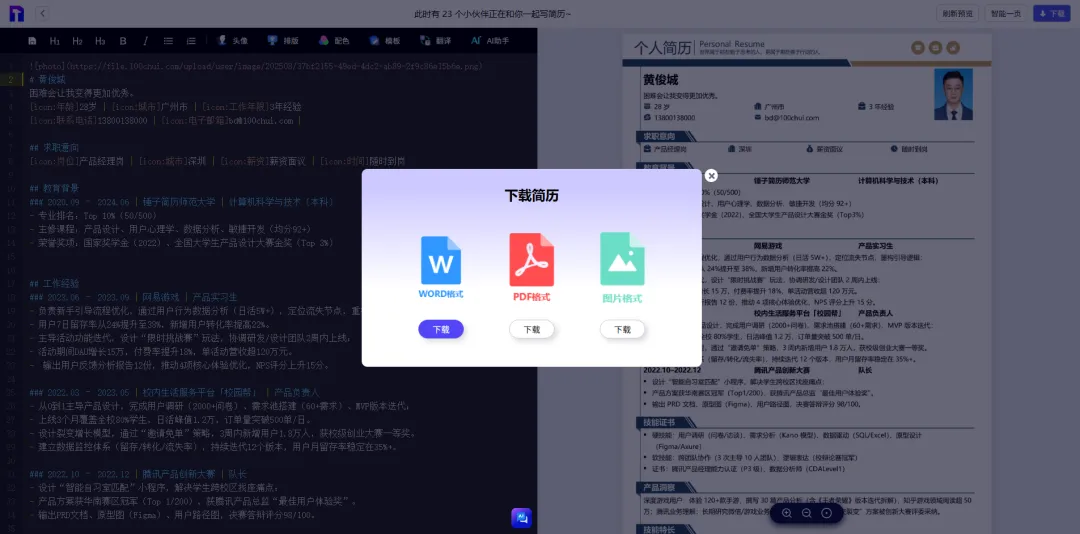Click the '## 求职意向' line in editor
This screenshot has height=534, width=1080.
tap(54, 147)
